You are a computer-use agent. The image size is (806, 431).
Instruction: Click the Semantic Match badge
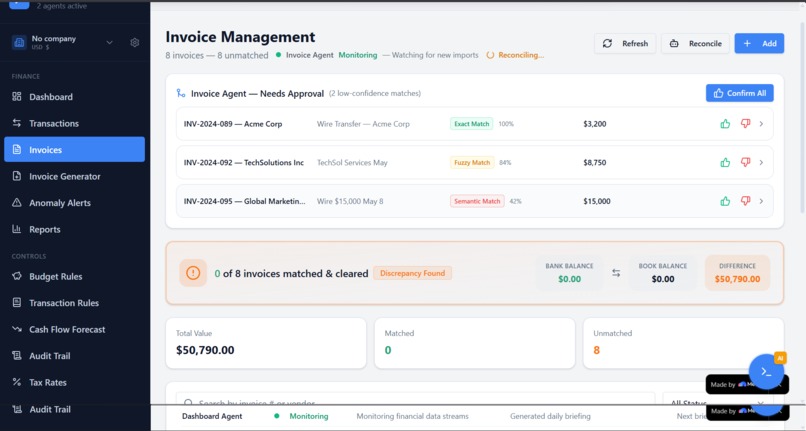pyautogui.click(x=477, y=201)
